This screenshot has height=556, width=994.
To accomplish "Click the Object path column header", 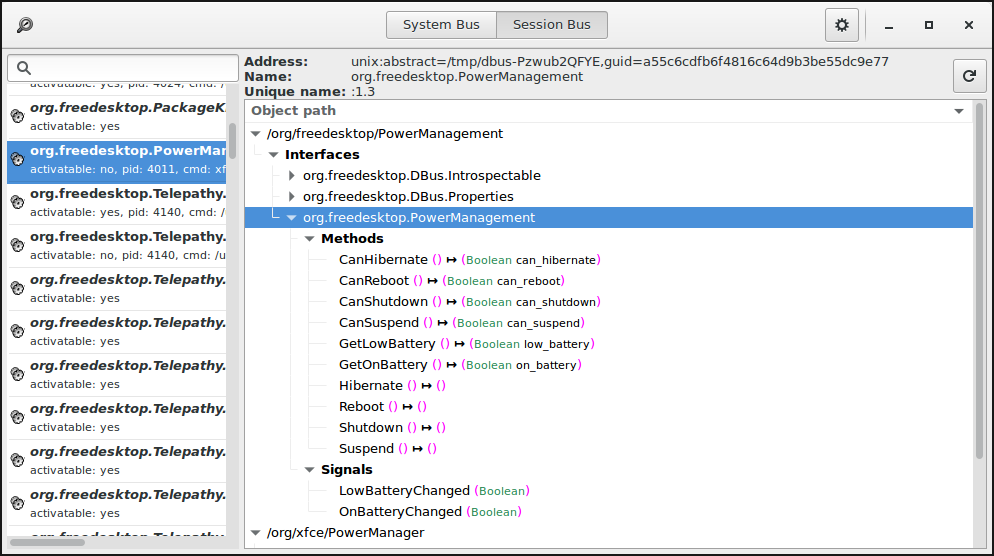I will click(x=600, y=111).
